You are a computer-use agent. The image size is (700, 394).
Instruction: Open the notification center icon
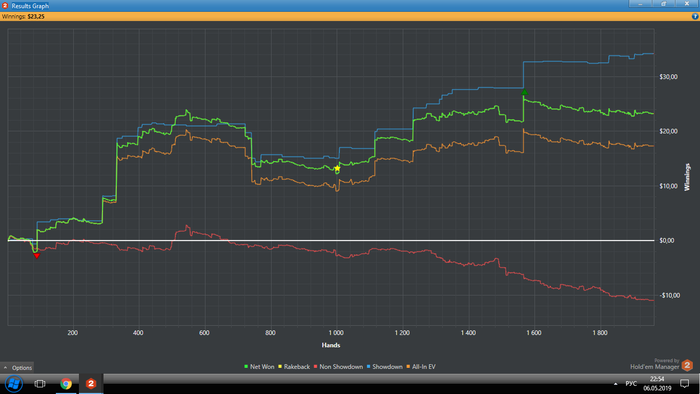coord(684,384)
